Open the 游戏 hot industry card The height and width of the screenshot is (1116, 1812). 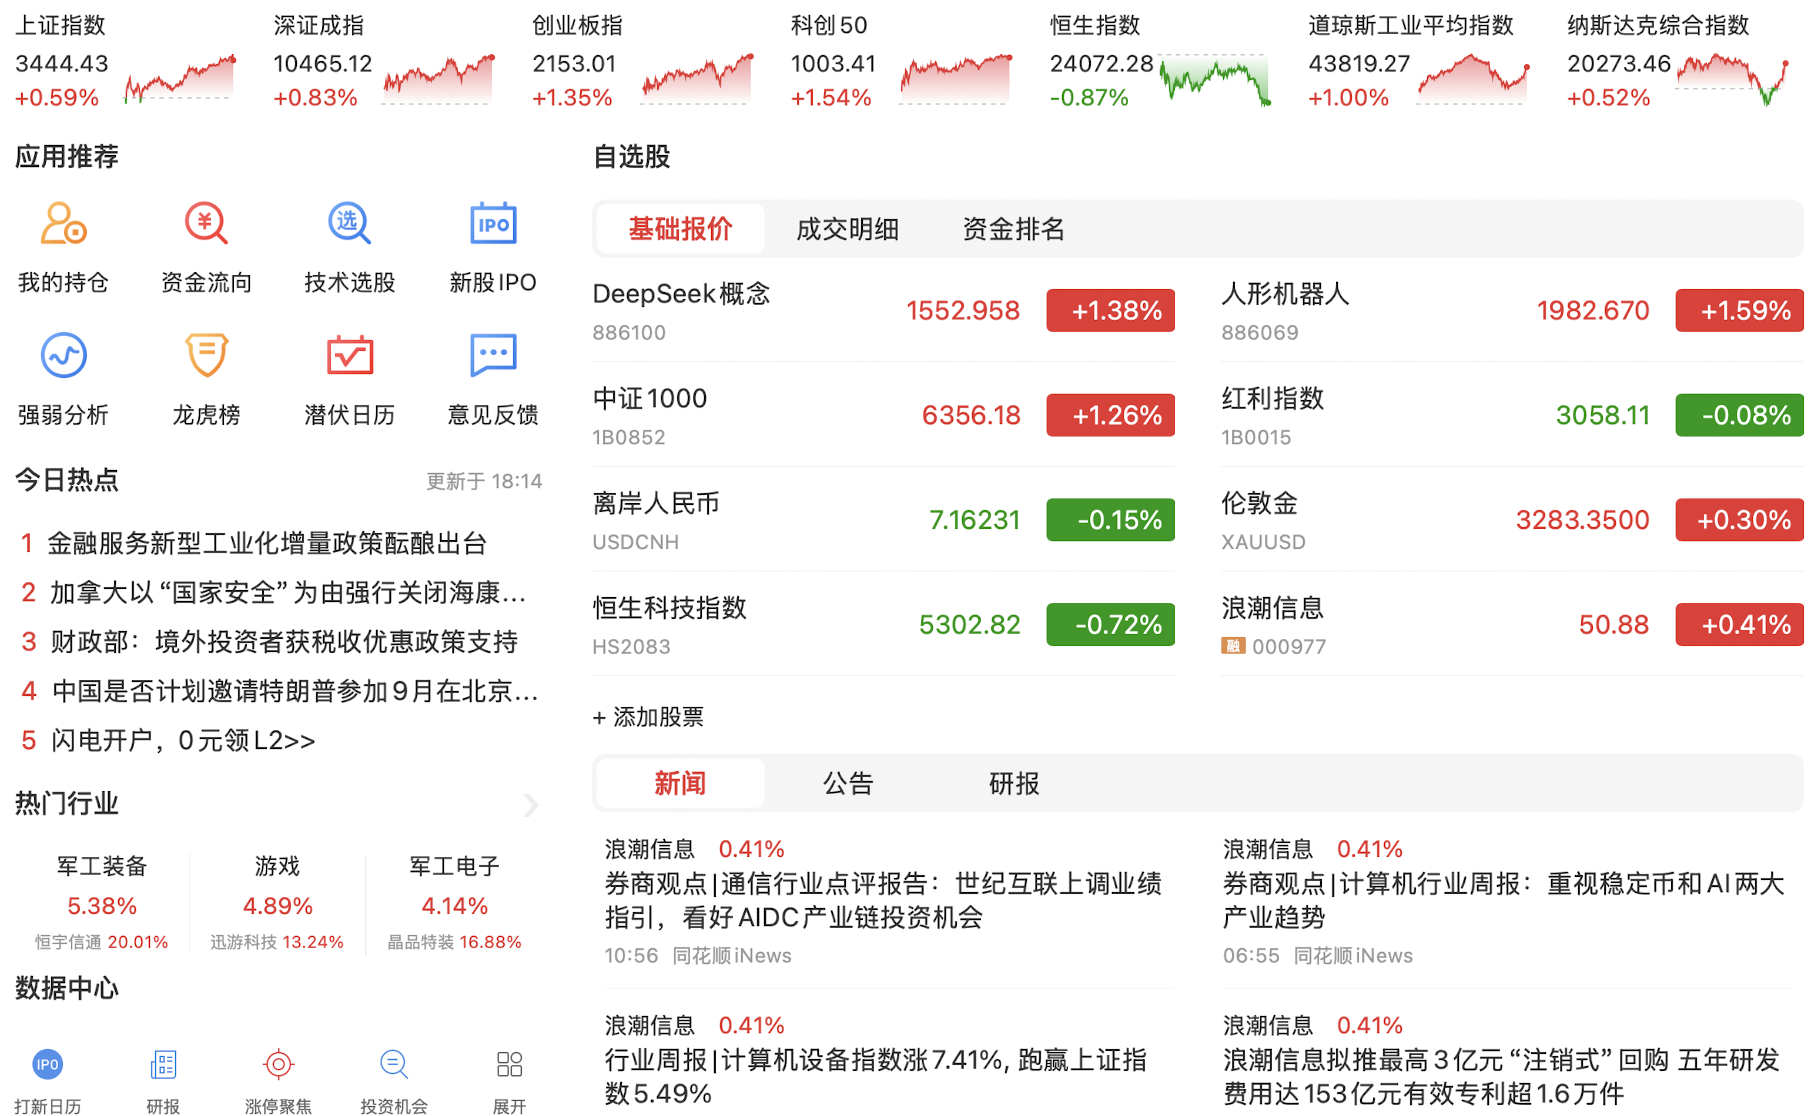coord(277,902)
